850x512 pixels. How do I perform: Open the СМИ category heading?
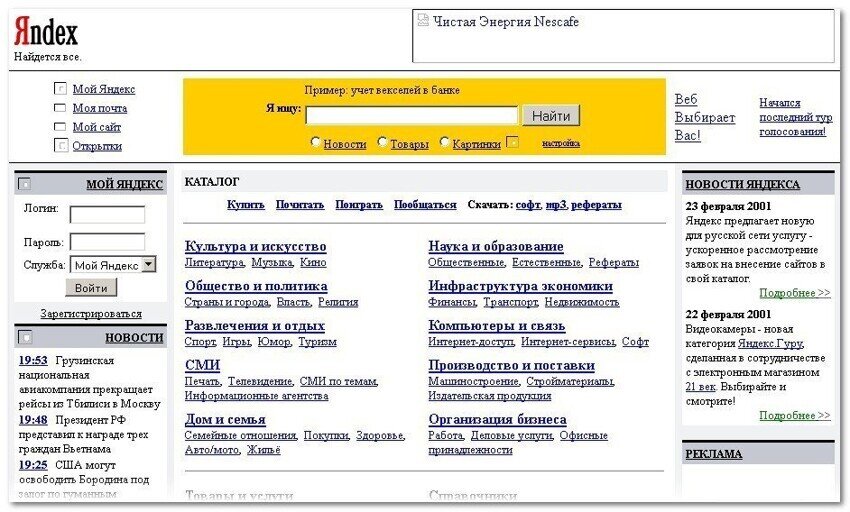click(202, 365)
